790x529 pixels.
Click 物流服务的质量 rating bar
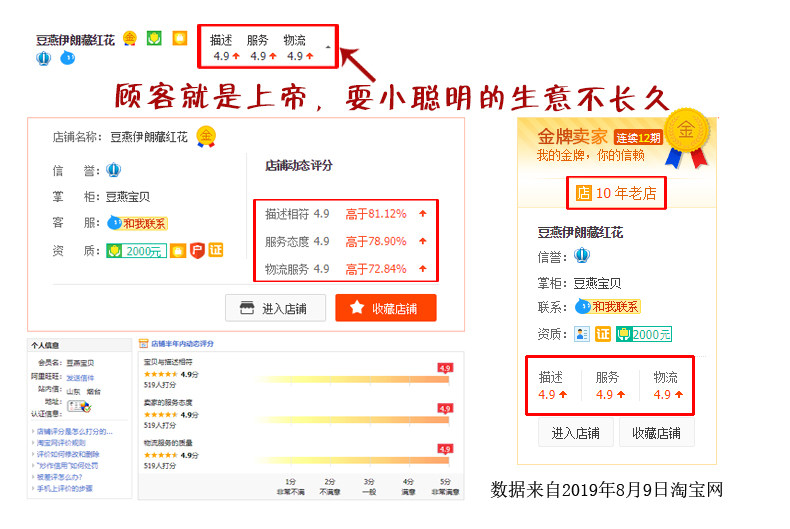[353, 459]
